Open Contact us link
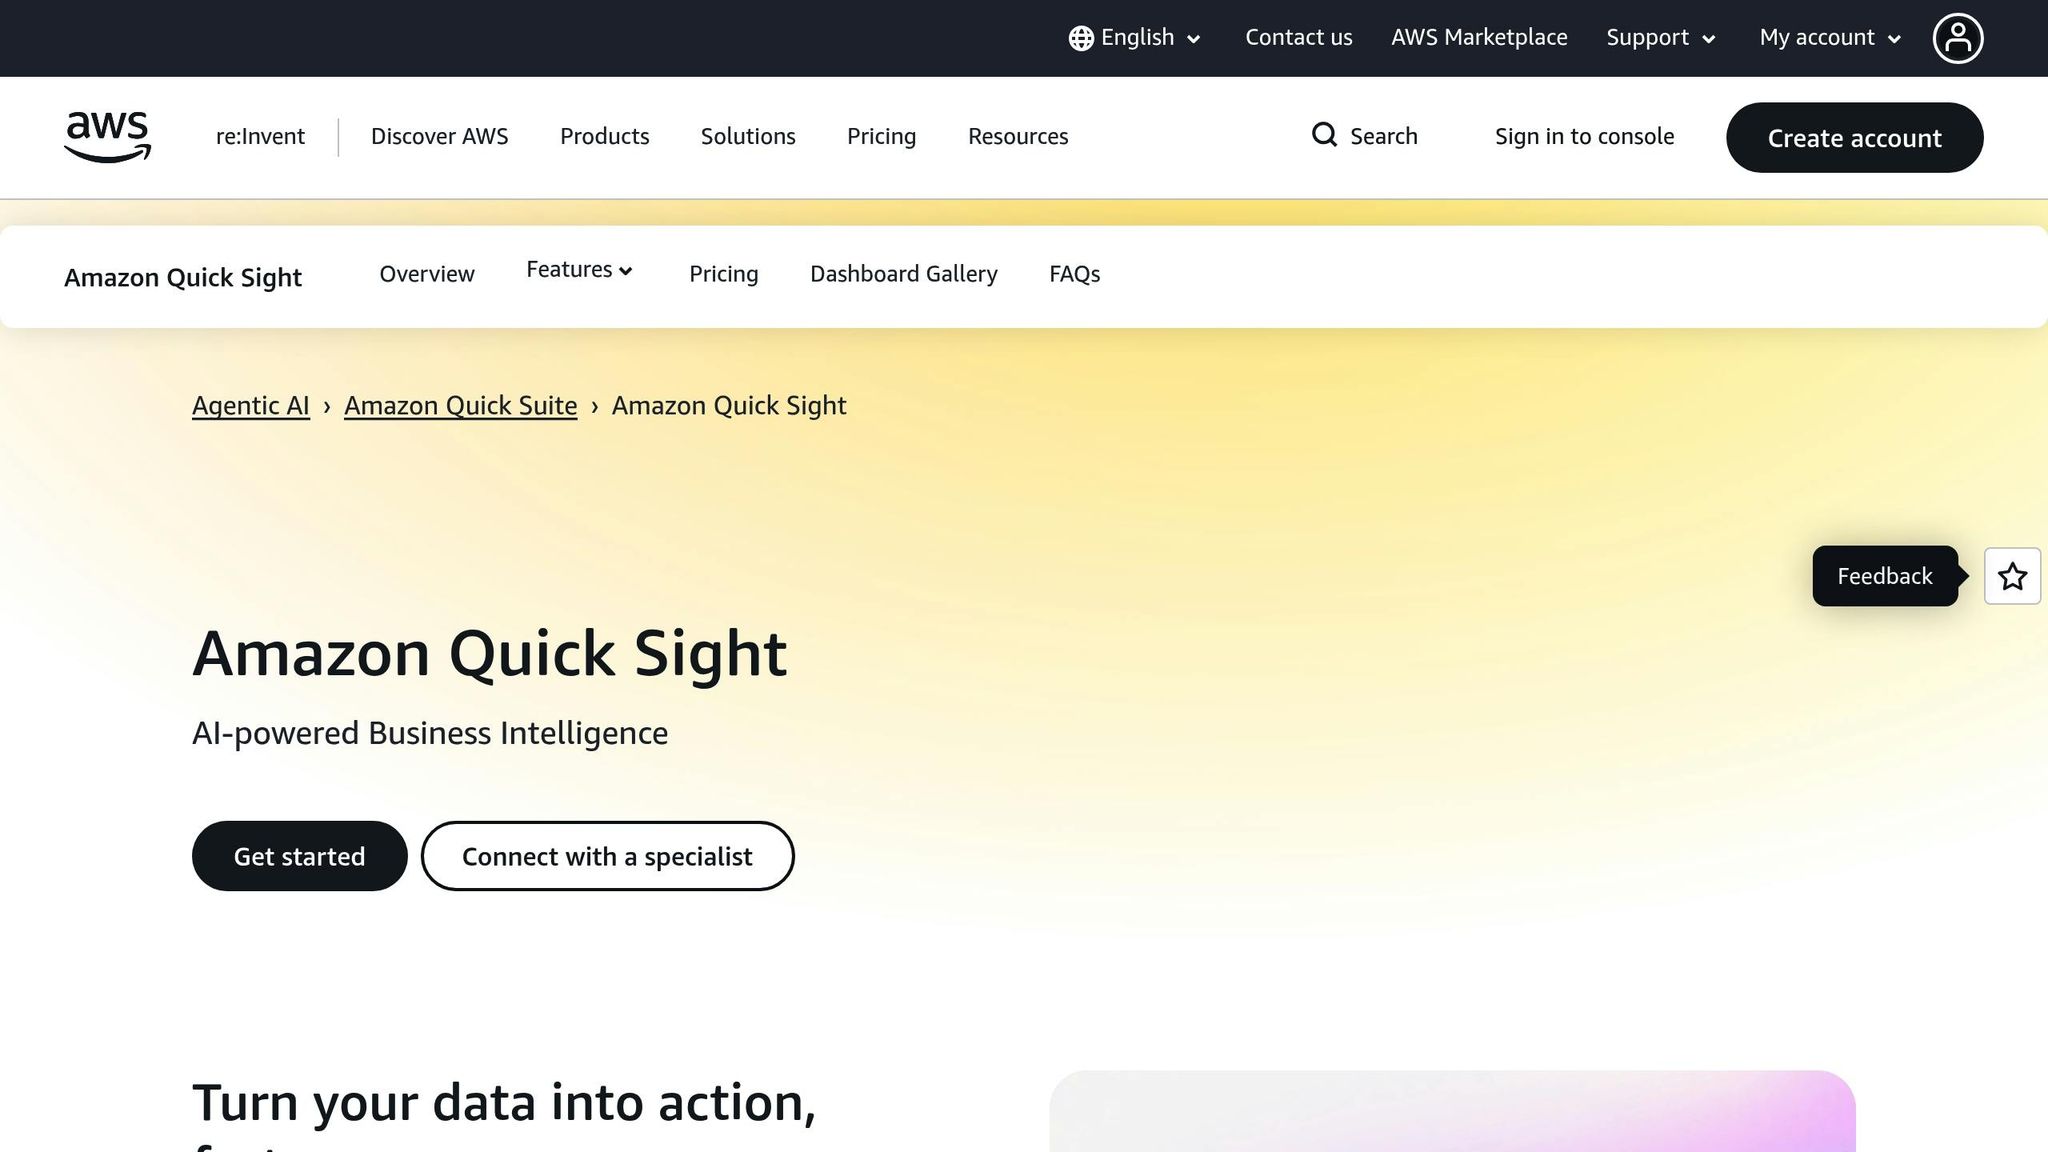This screenshot has height=1152, width=2048. (x=1298, y=38)
